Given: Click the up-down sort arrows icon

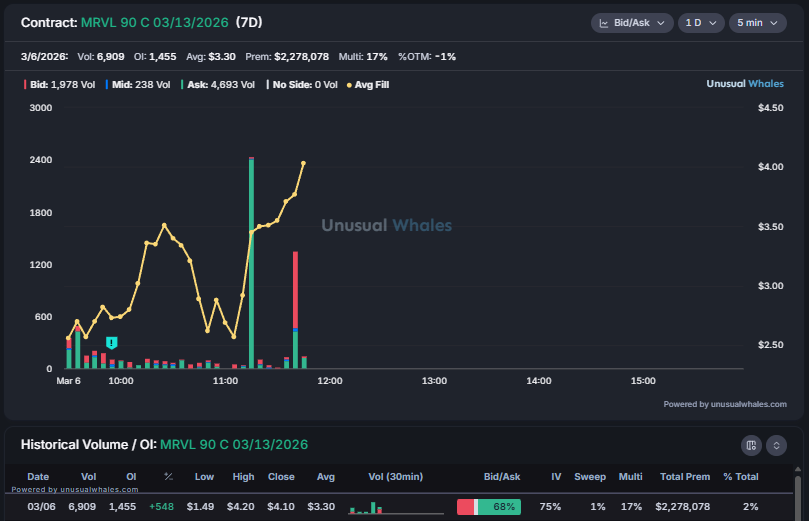Looking at the screenshot, I should pos(777,445).
